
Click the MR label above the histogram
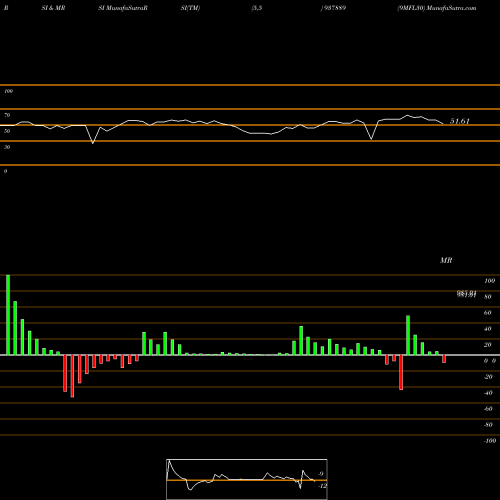(x=446, y=260)
